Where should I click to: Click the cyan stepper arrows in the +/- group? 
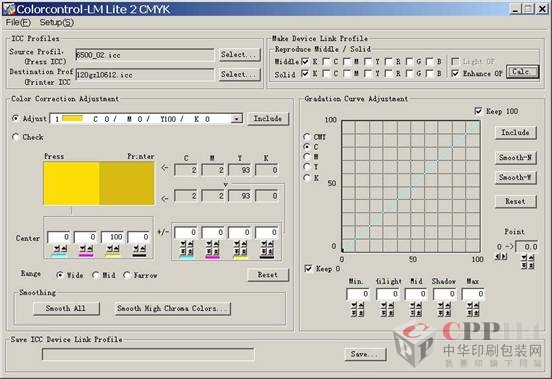(x=187, y=248)
